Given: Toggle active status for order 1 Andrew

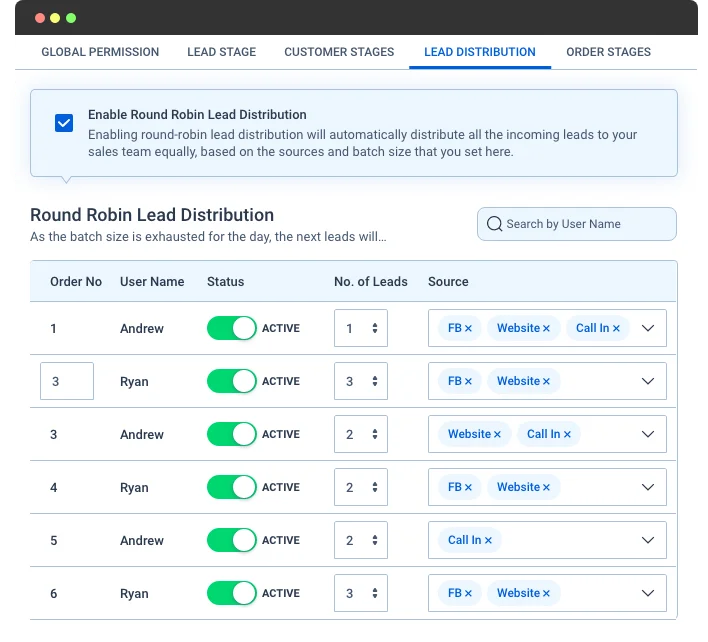Looking at the screenshot, I should (x=232, y=328).
